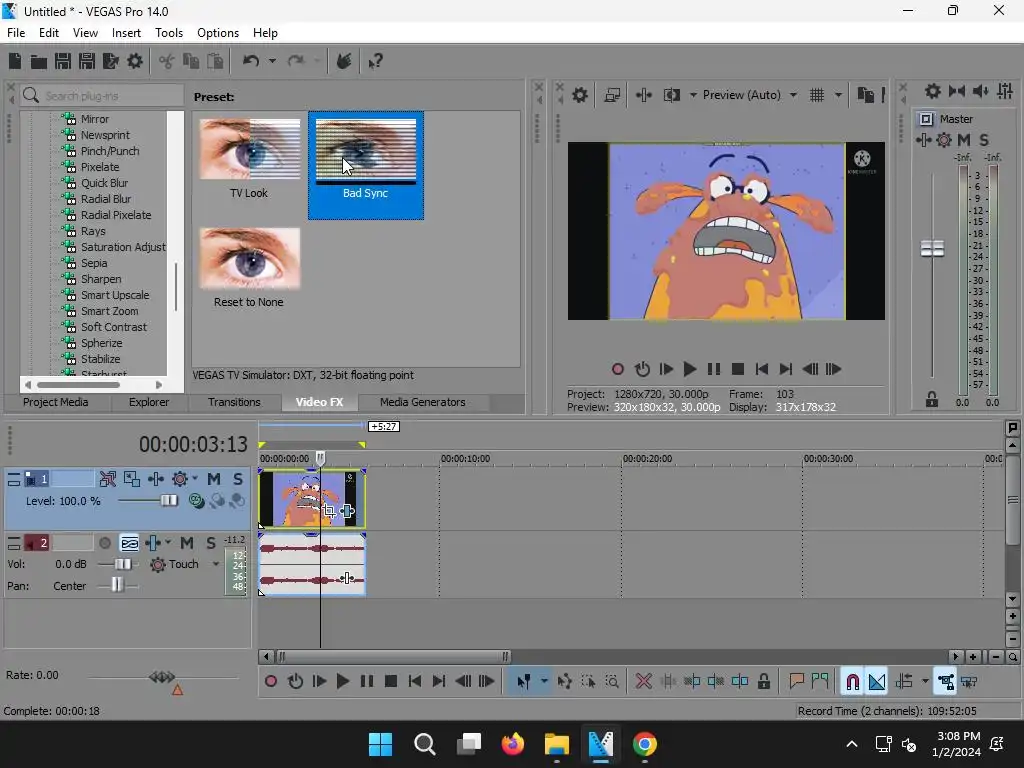Click the audio track Vol slider handle
Screen dimensions: 1024x768
coord(123,564)
